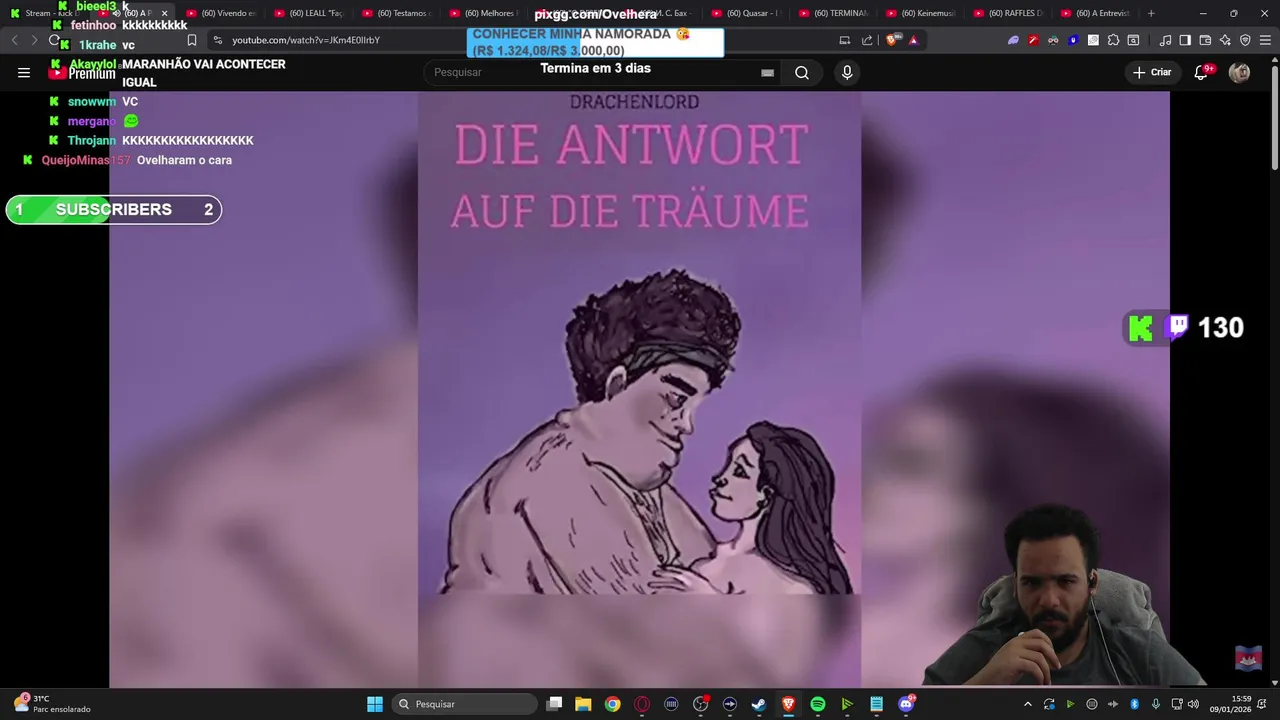Switch to the 'Testamos' browser tab
Viewport: 1280px width, 720px height.
(x=398, y=13)
